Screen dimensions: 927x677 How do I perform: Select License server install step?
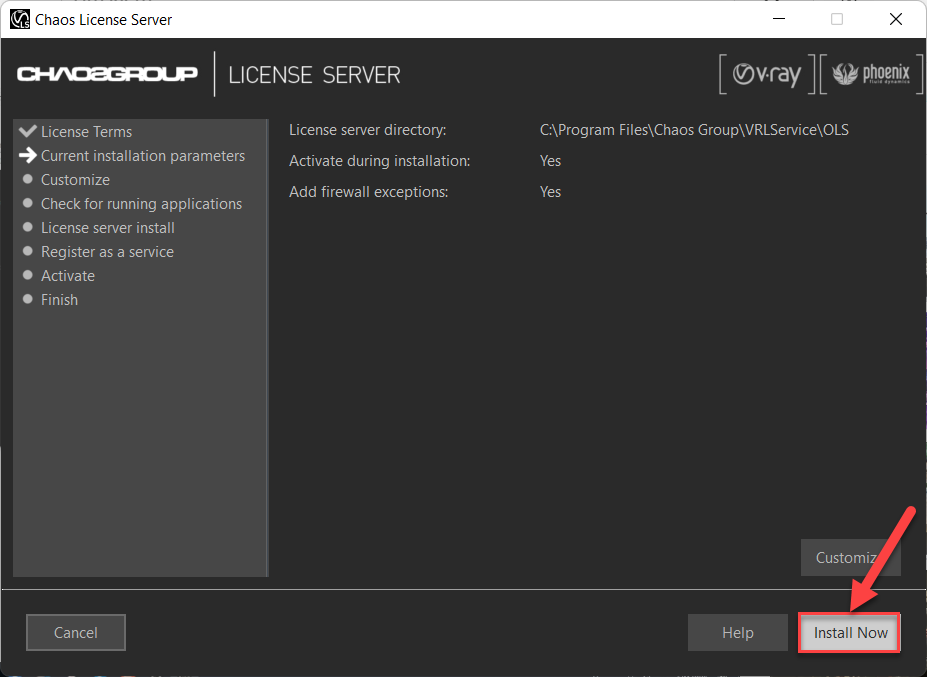108,228
